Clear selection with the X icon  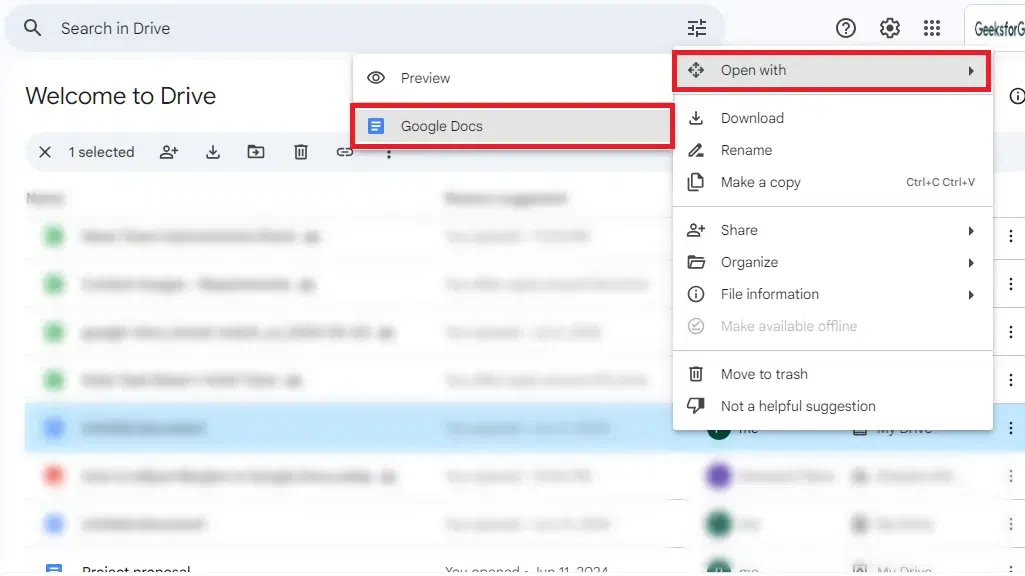pyautogui.click(x=44, y=152)
